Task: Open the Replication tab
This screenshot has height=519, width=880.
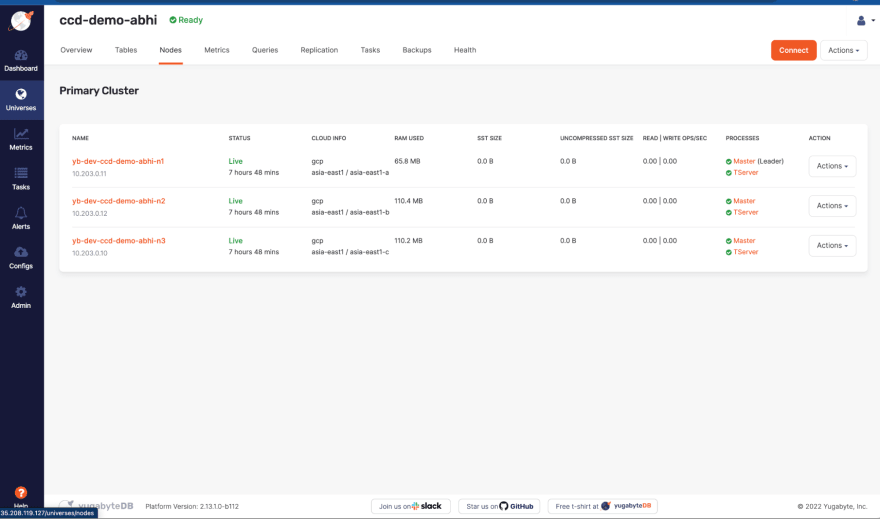Action: (x=319, y=50)
